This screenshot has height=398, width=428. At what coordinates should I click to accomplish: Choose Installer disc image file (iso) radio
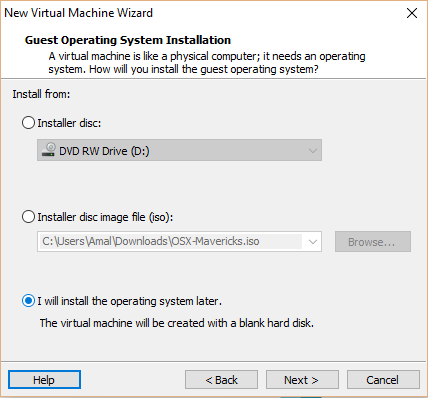(x=28, y=217)
